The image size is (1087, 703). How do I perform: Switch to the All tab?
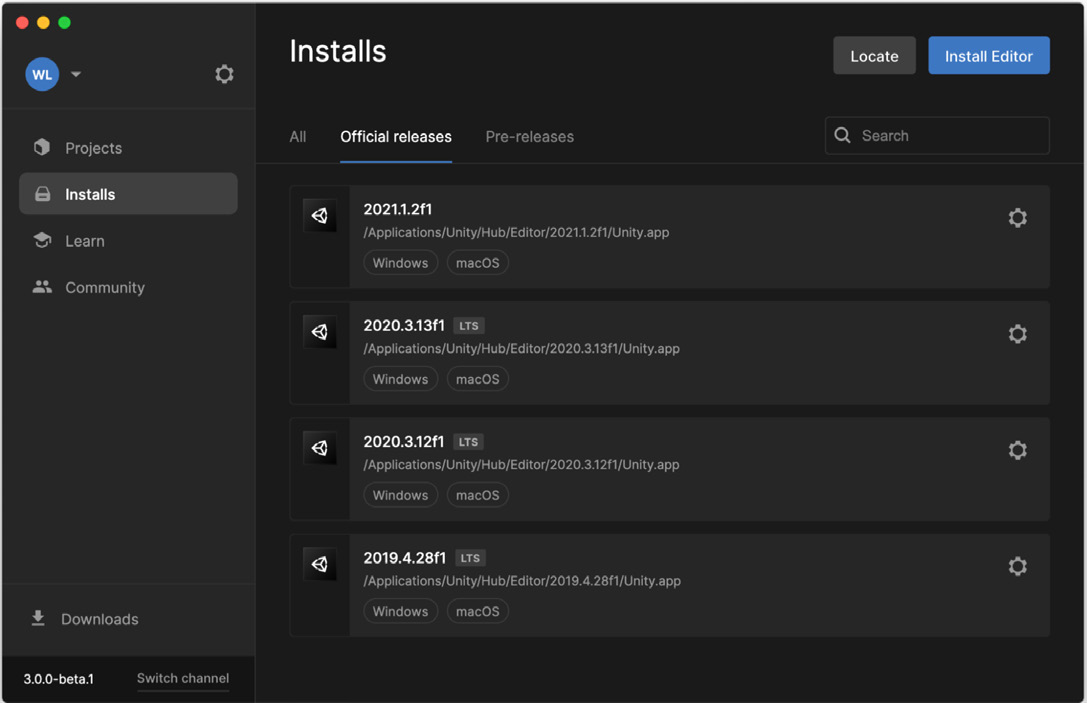click(298, 137)
